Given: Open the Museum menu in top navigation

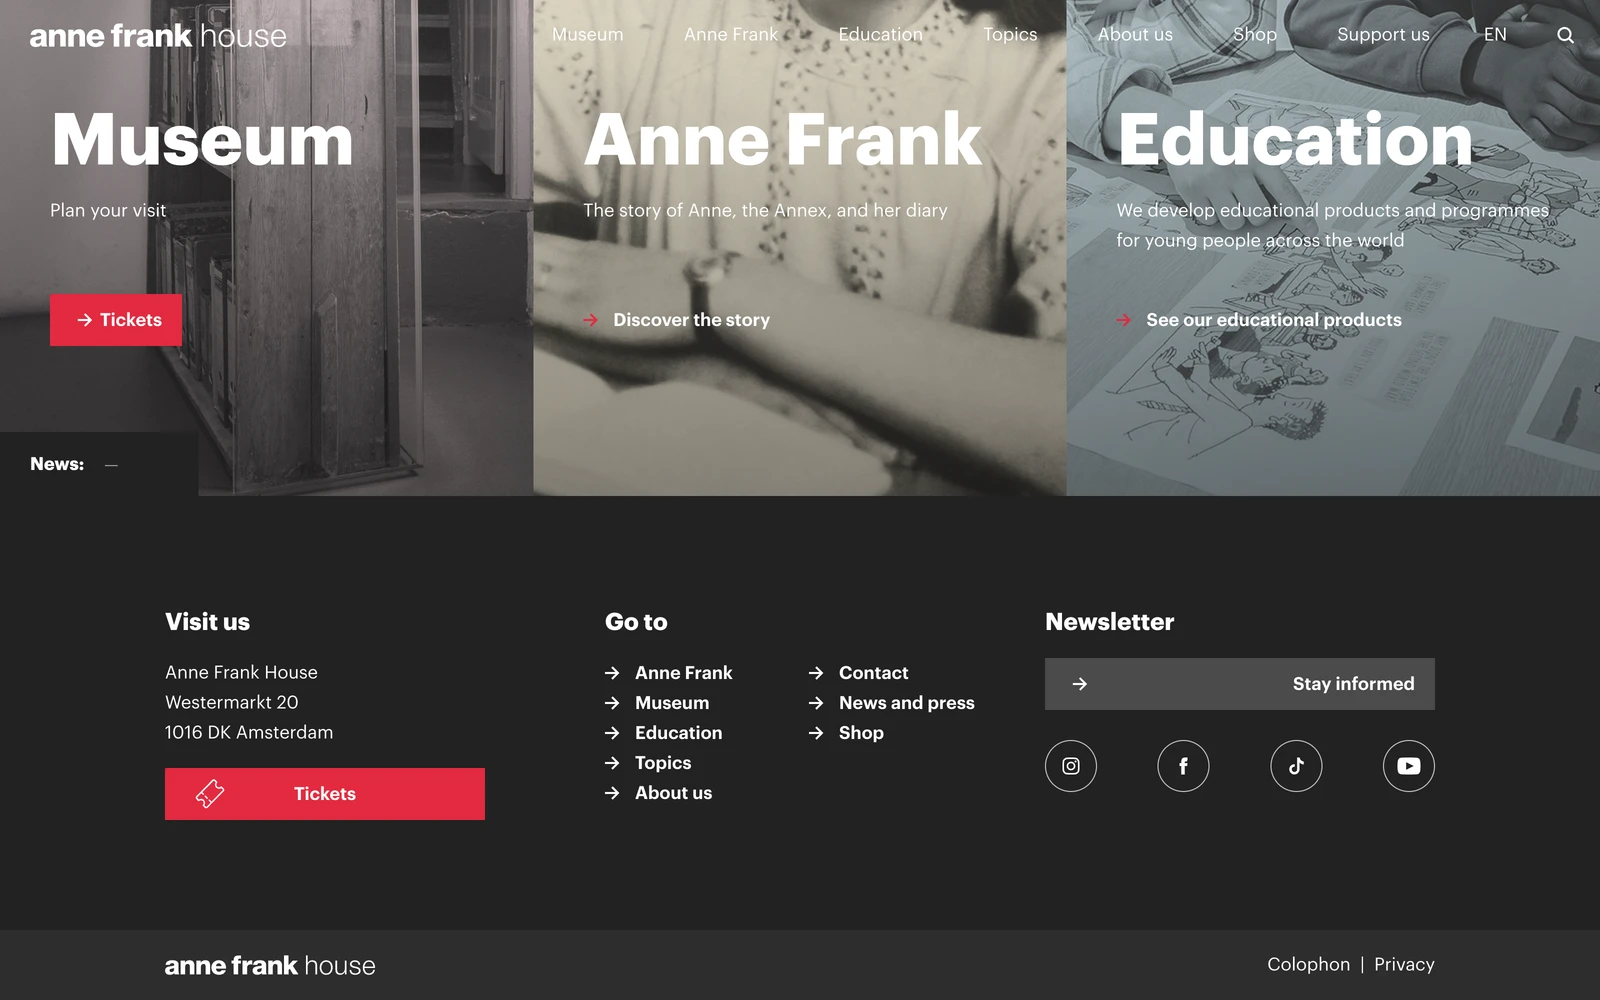Looking at the screenshot, I should 587,34.
